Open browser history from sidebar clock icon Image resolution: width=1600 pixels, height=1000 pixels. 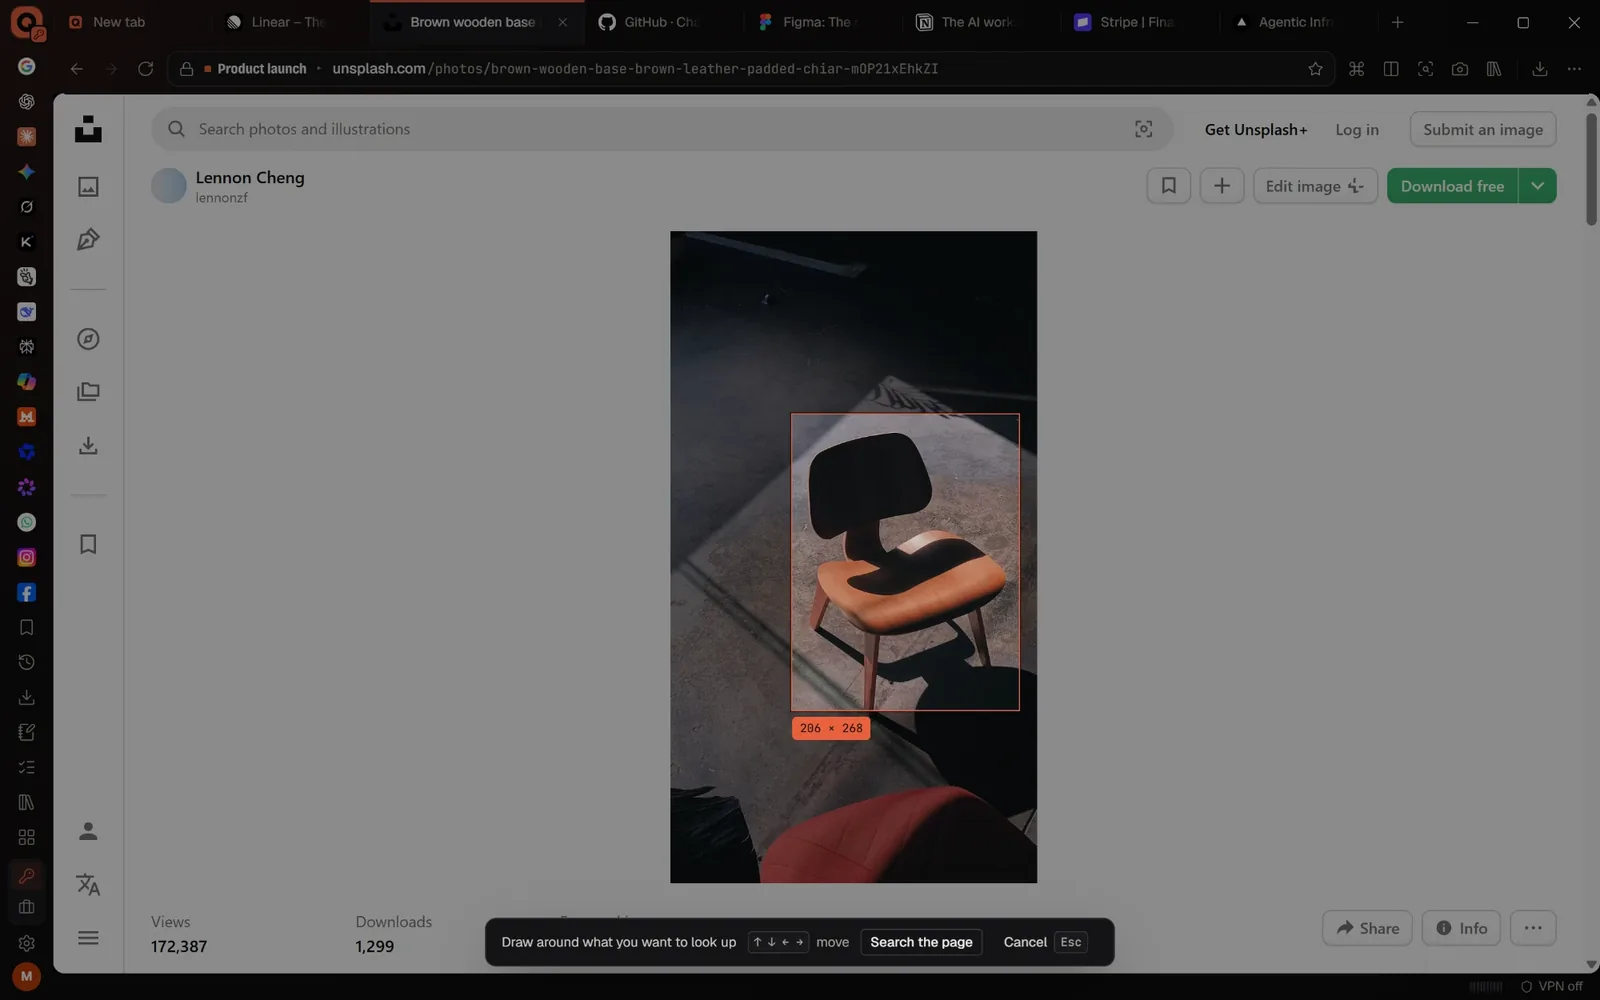point(27,662)
